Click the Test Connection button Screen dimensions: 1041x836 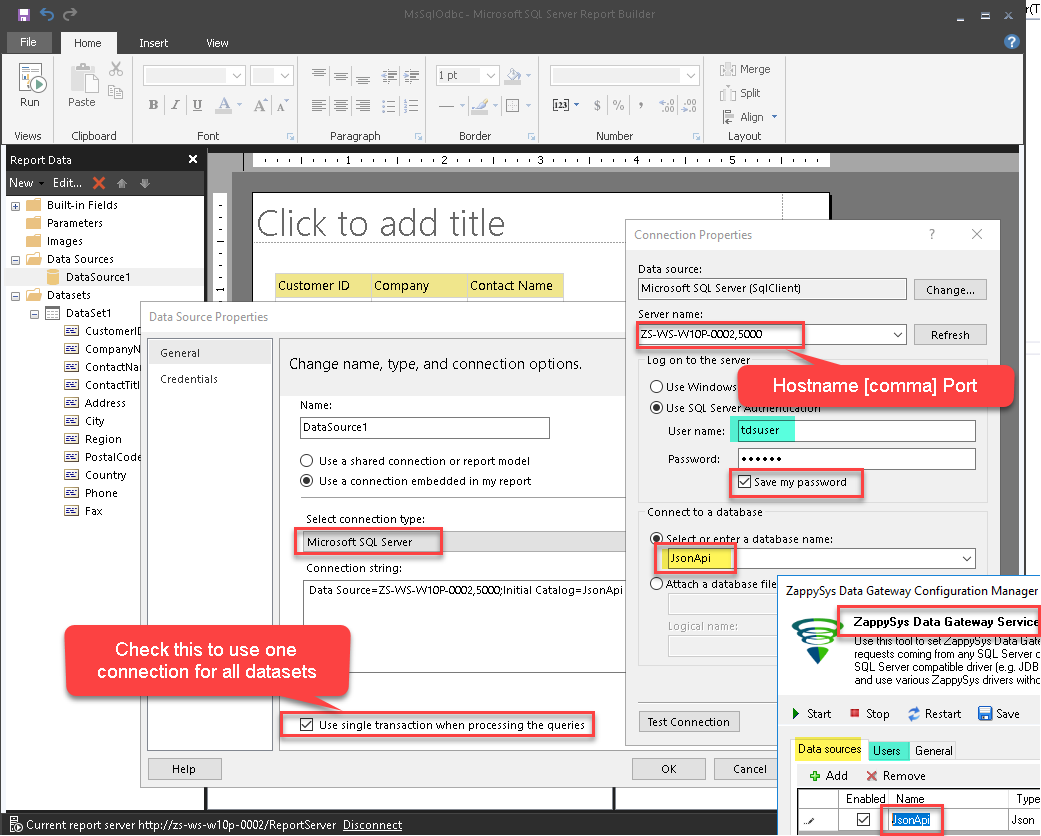(688, 722)
